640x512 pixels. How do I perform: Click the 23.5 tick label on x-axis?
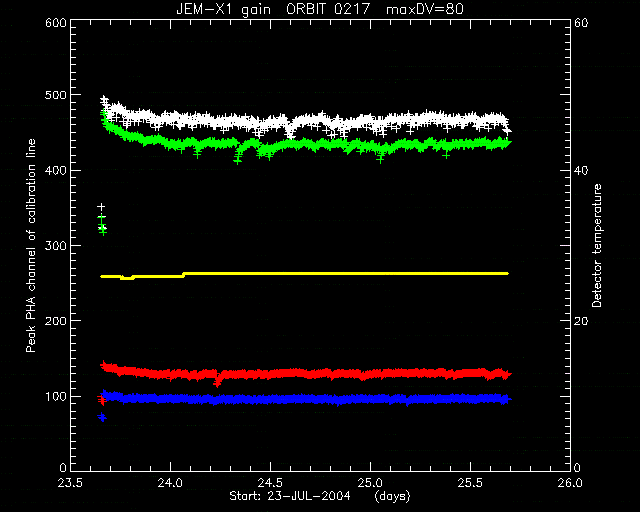point(70,483)
